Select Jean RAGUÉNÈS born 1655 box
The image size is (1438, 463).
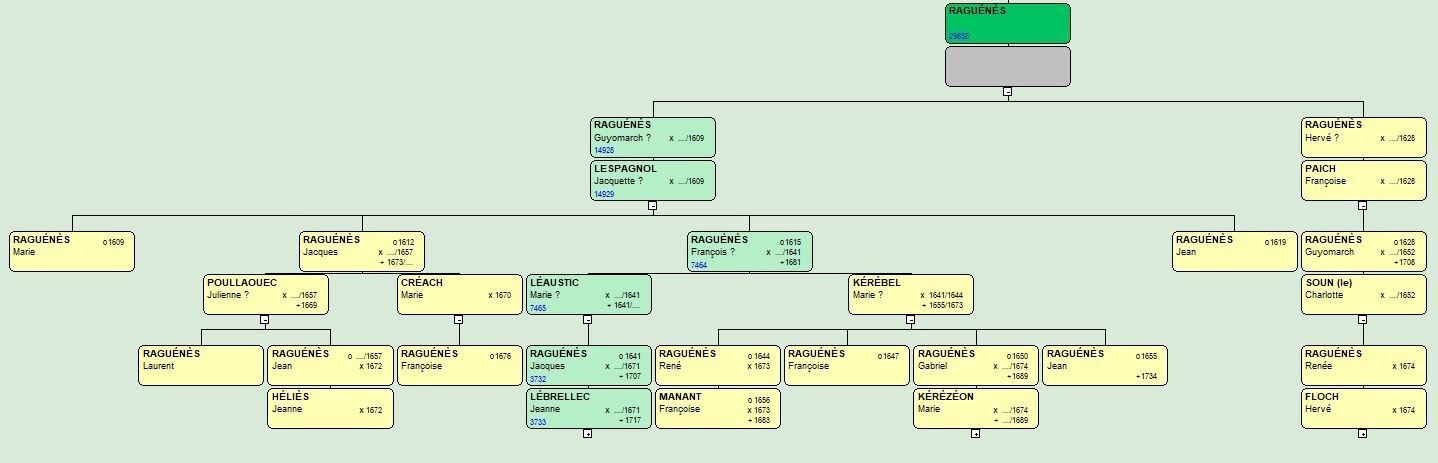[x=1105, y=365]
